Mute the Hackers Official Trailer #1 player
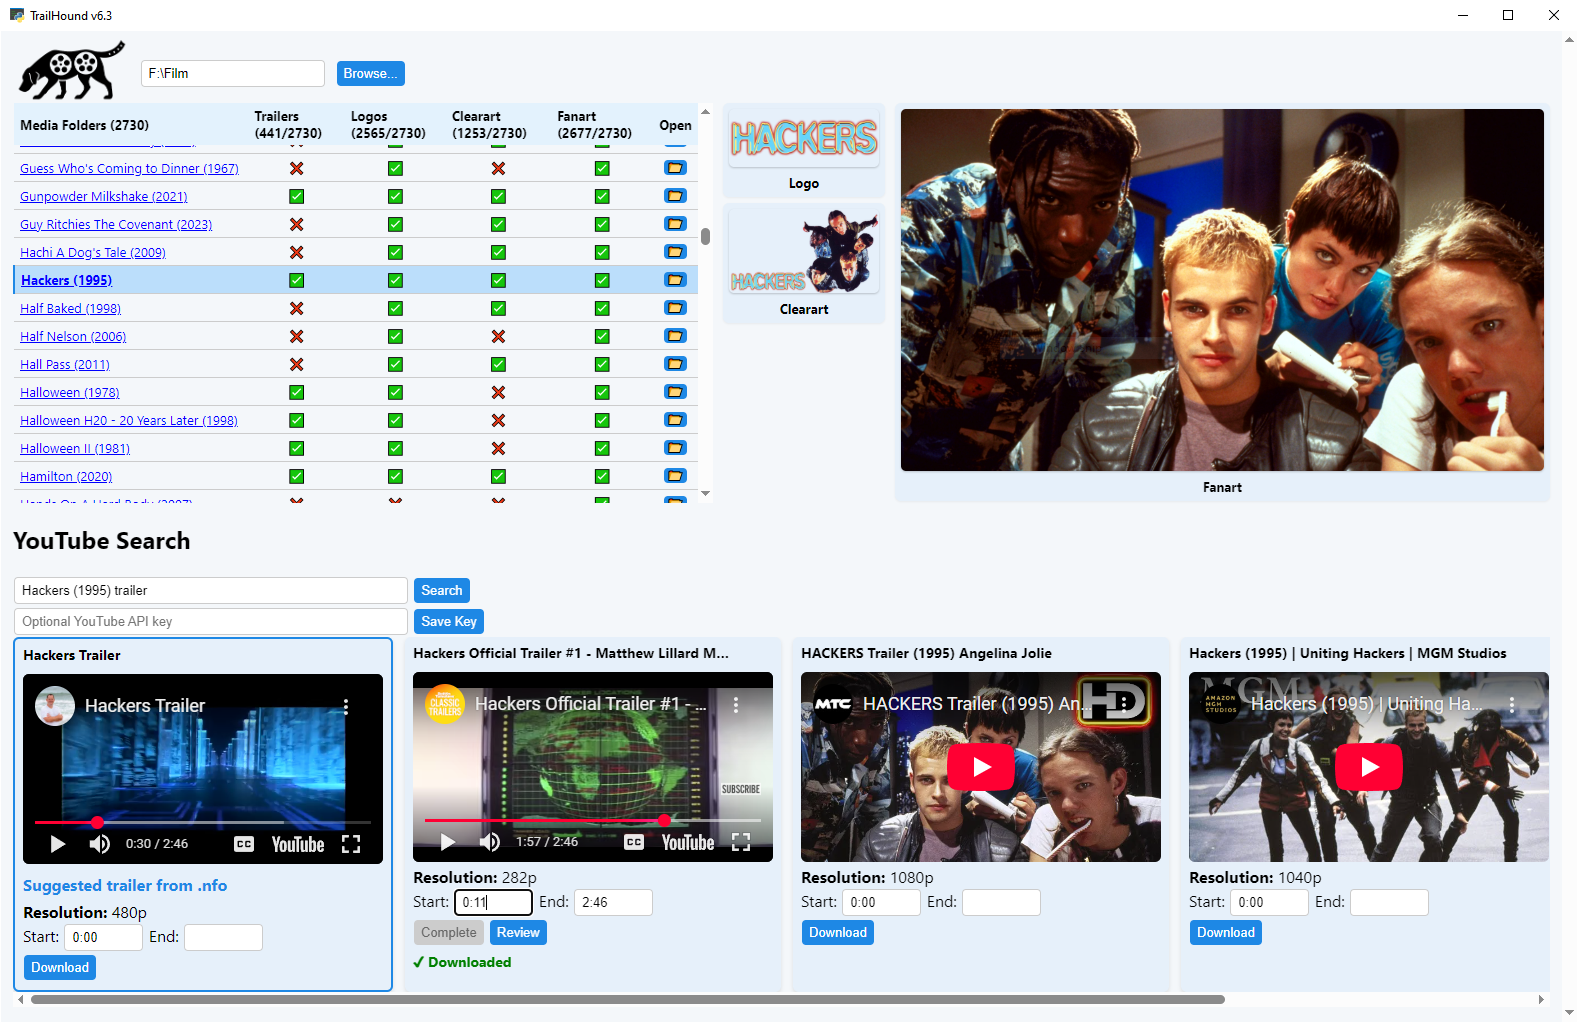The height and width of the screenshot is (1023, 1578). point(489,842)
